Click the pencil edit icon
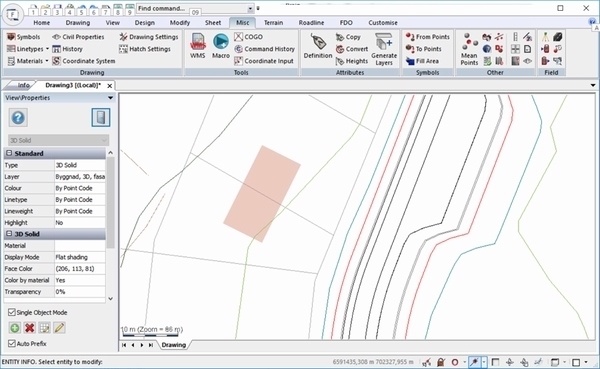The image size is (600, 369). [59, 328]
